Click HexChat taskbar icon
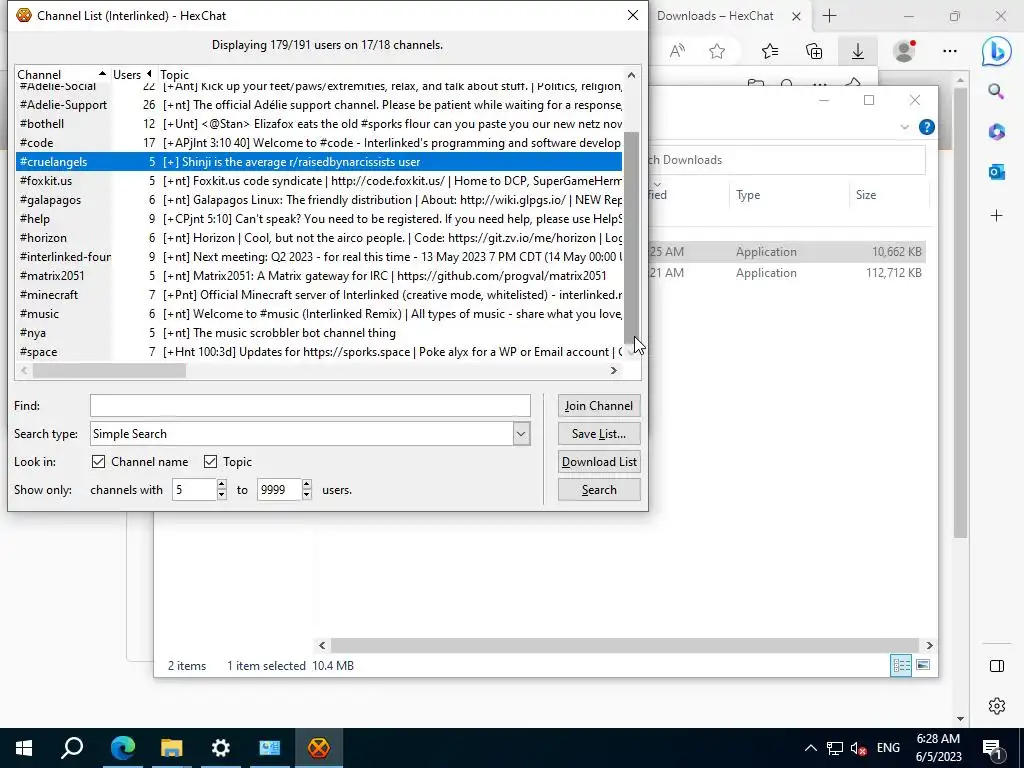This screenshot has width=1024, height=768. point(319,748)
